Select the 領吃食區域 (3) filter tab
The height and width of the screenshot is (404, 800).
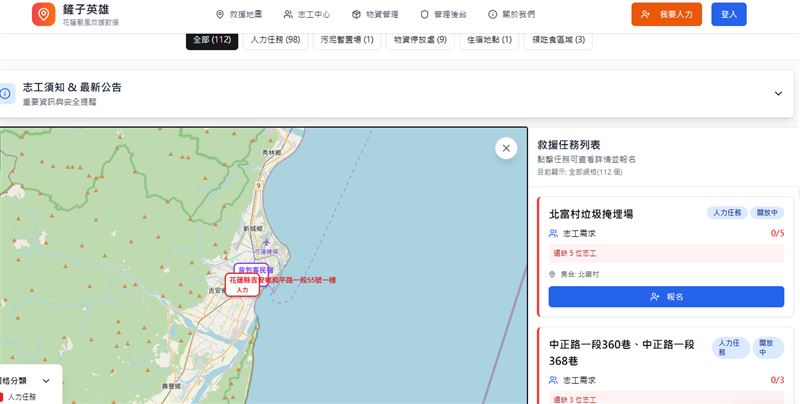pyautogui.click(x=558, y=40)
